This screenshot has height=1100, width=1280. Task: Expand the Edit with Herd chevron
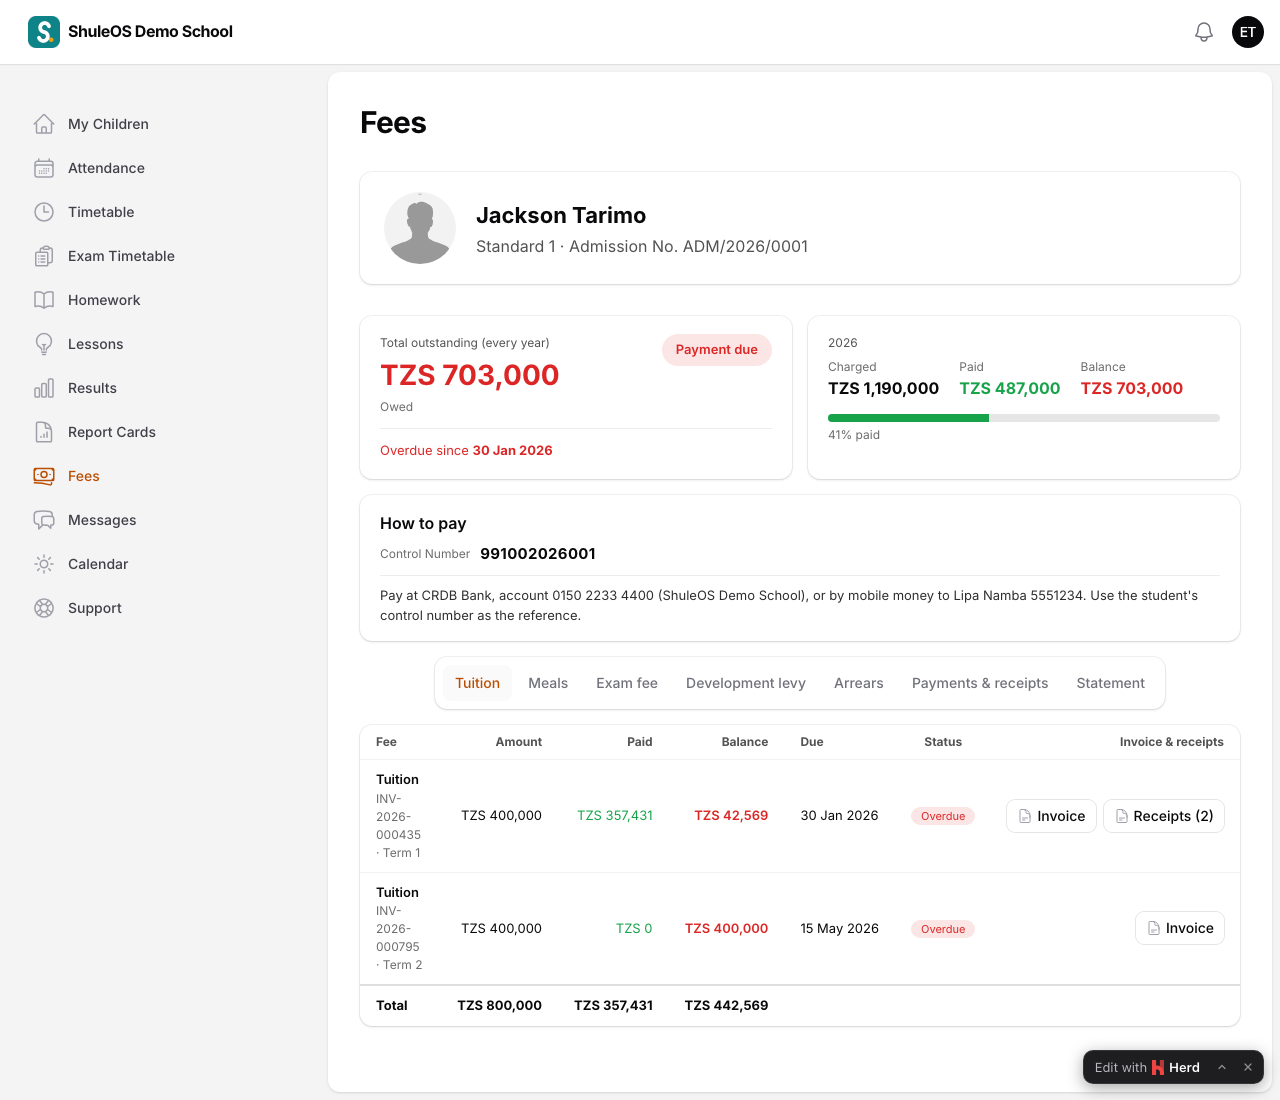click(1222, 1067)
